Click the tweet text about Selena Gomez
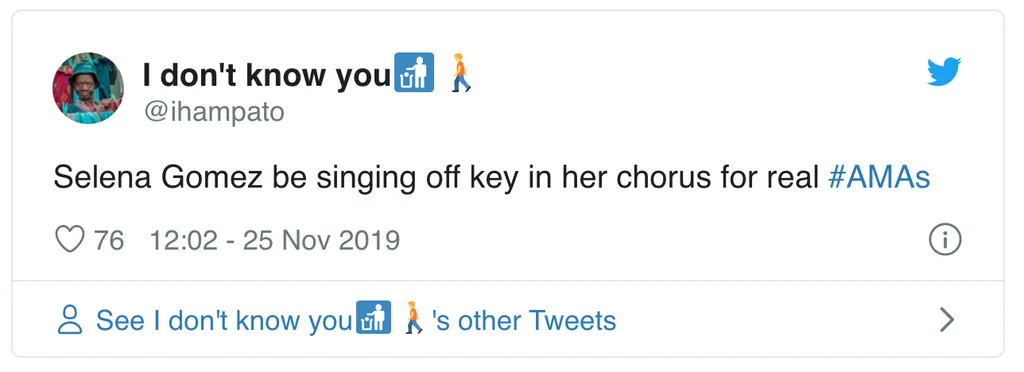 [x=491, y=178]
